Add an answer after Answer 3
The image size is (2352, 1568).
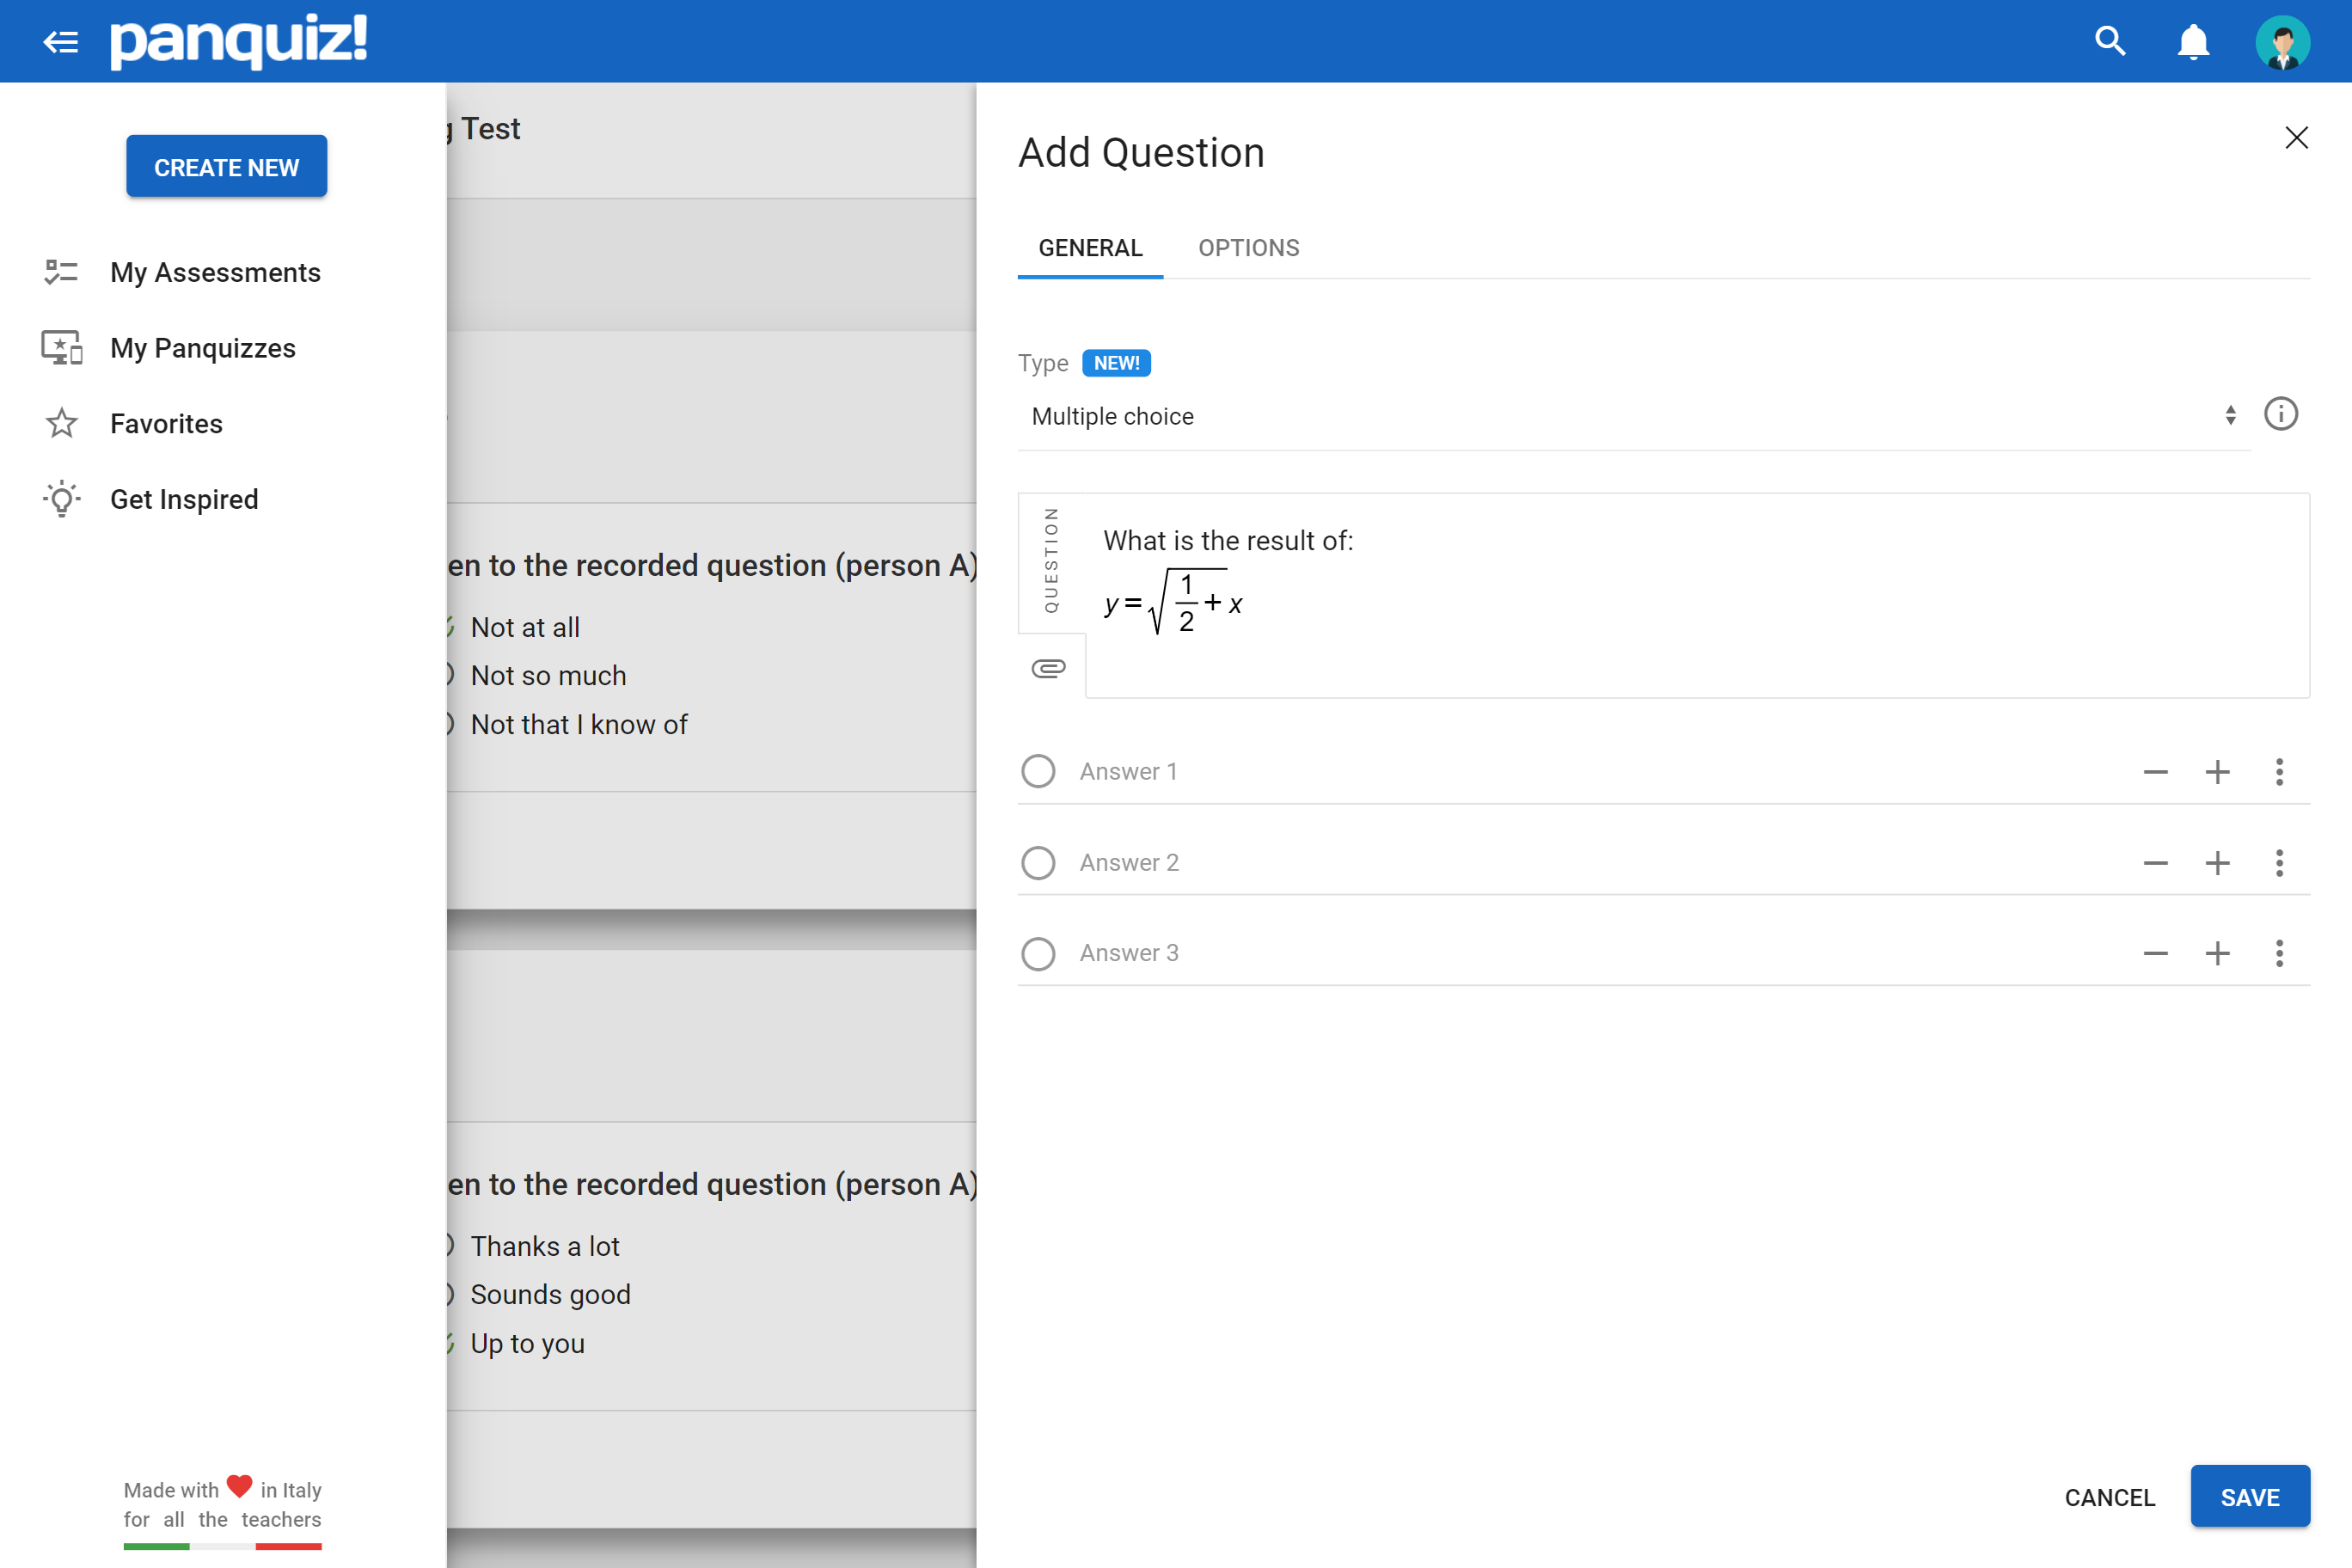2217,953
